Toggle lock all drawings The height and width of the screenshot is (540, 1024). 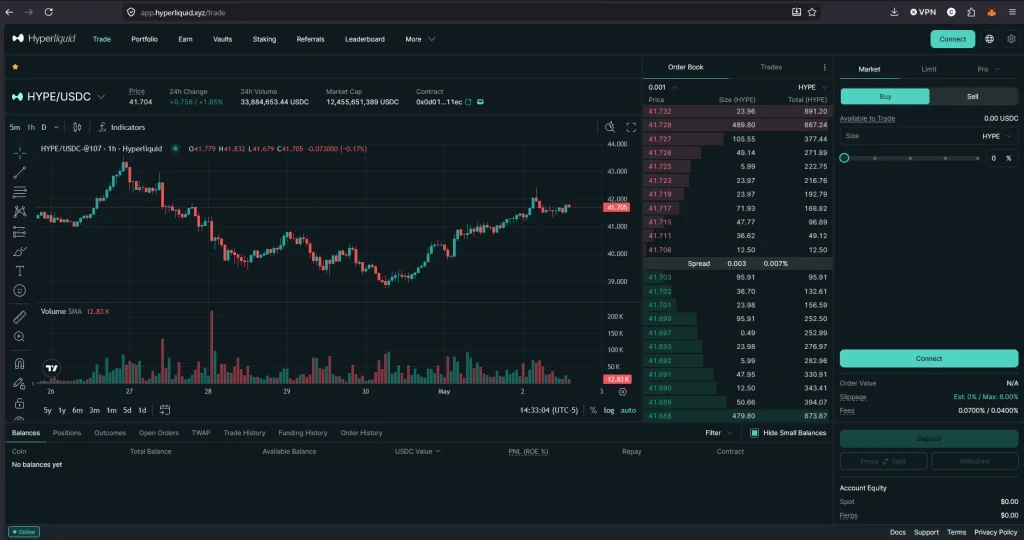pos(20,403)
